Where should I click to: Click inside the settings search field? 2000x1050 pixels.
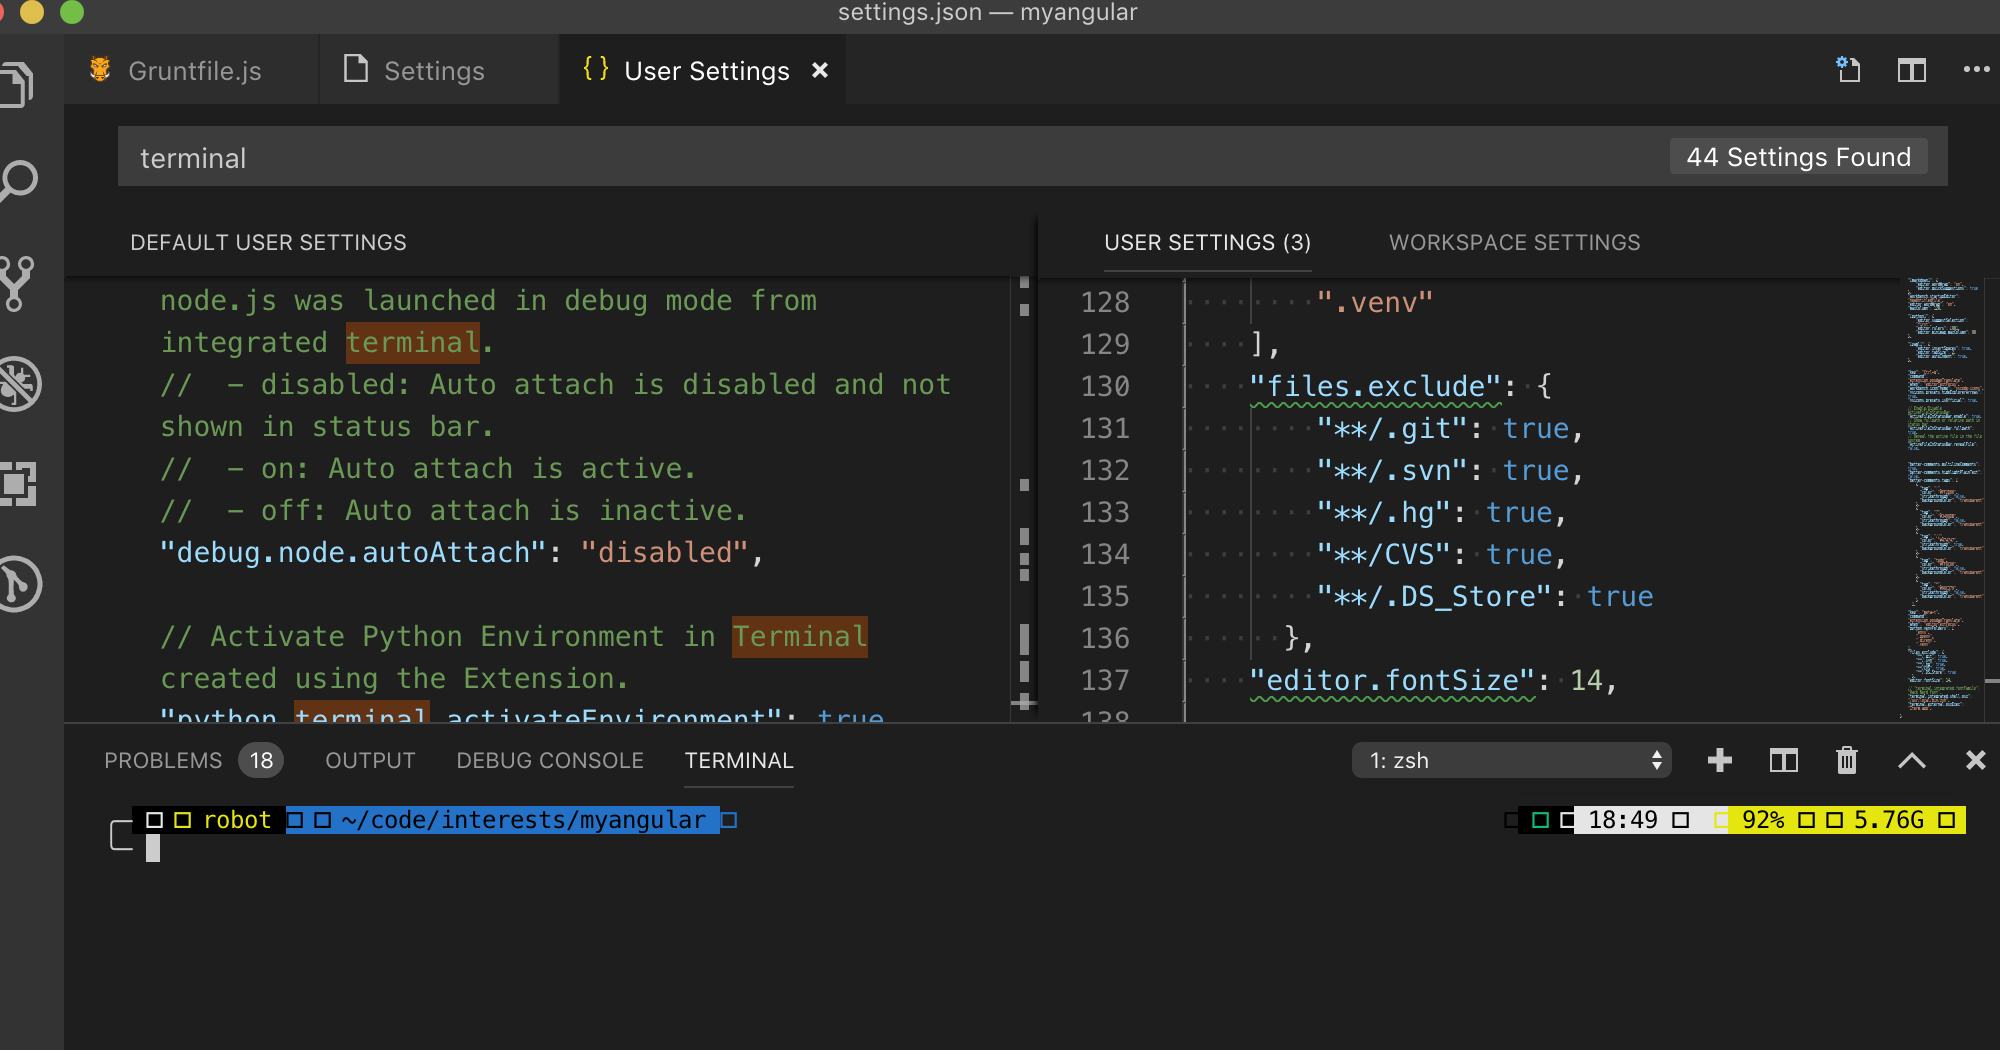coord(600,156)
